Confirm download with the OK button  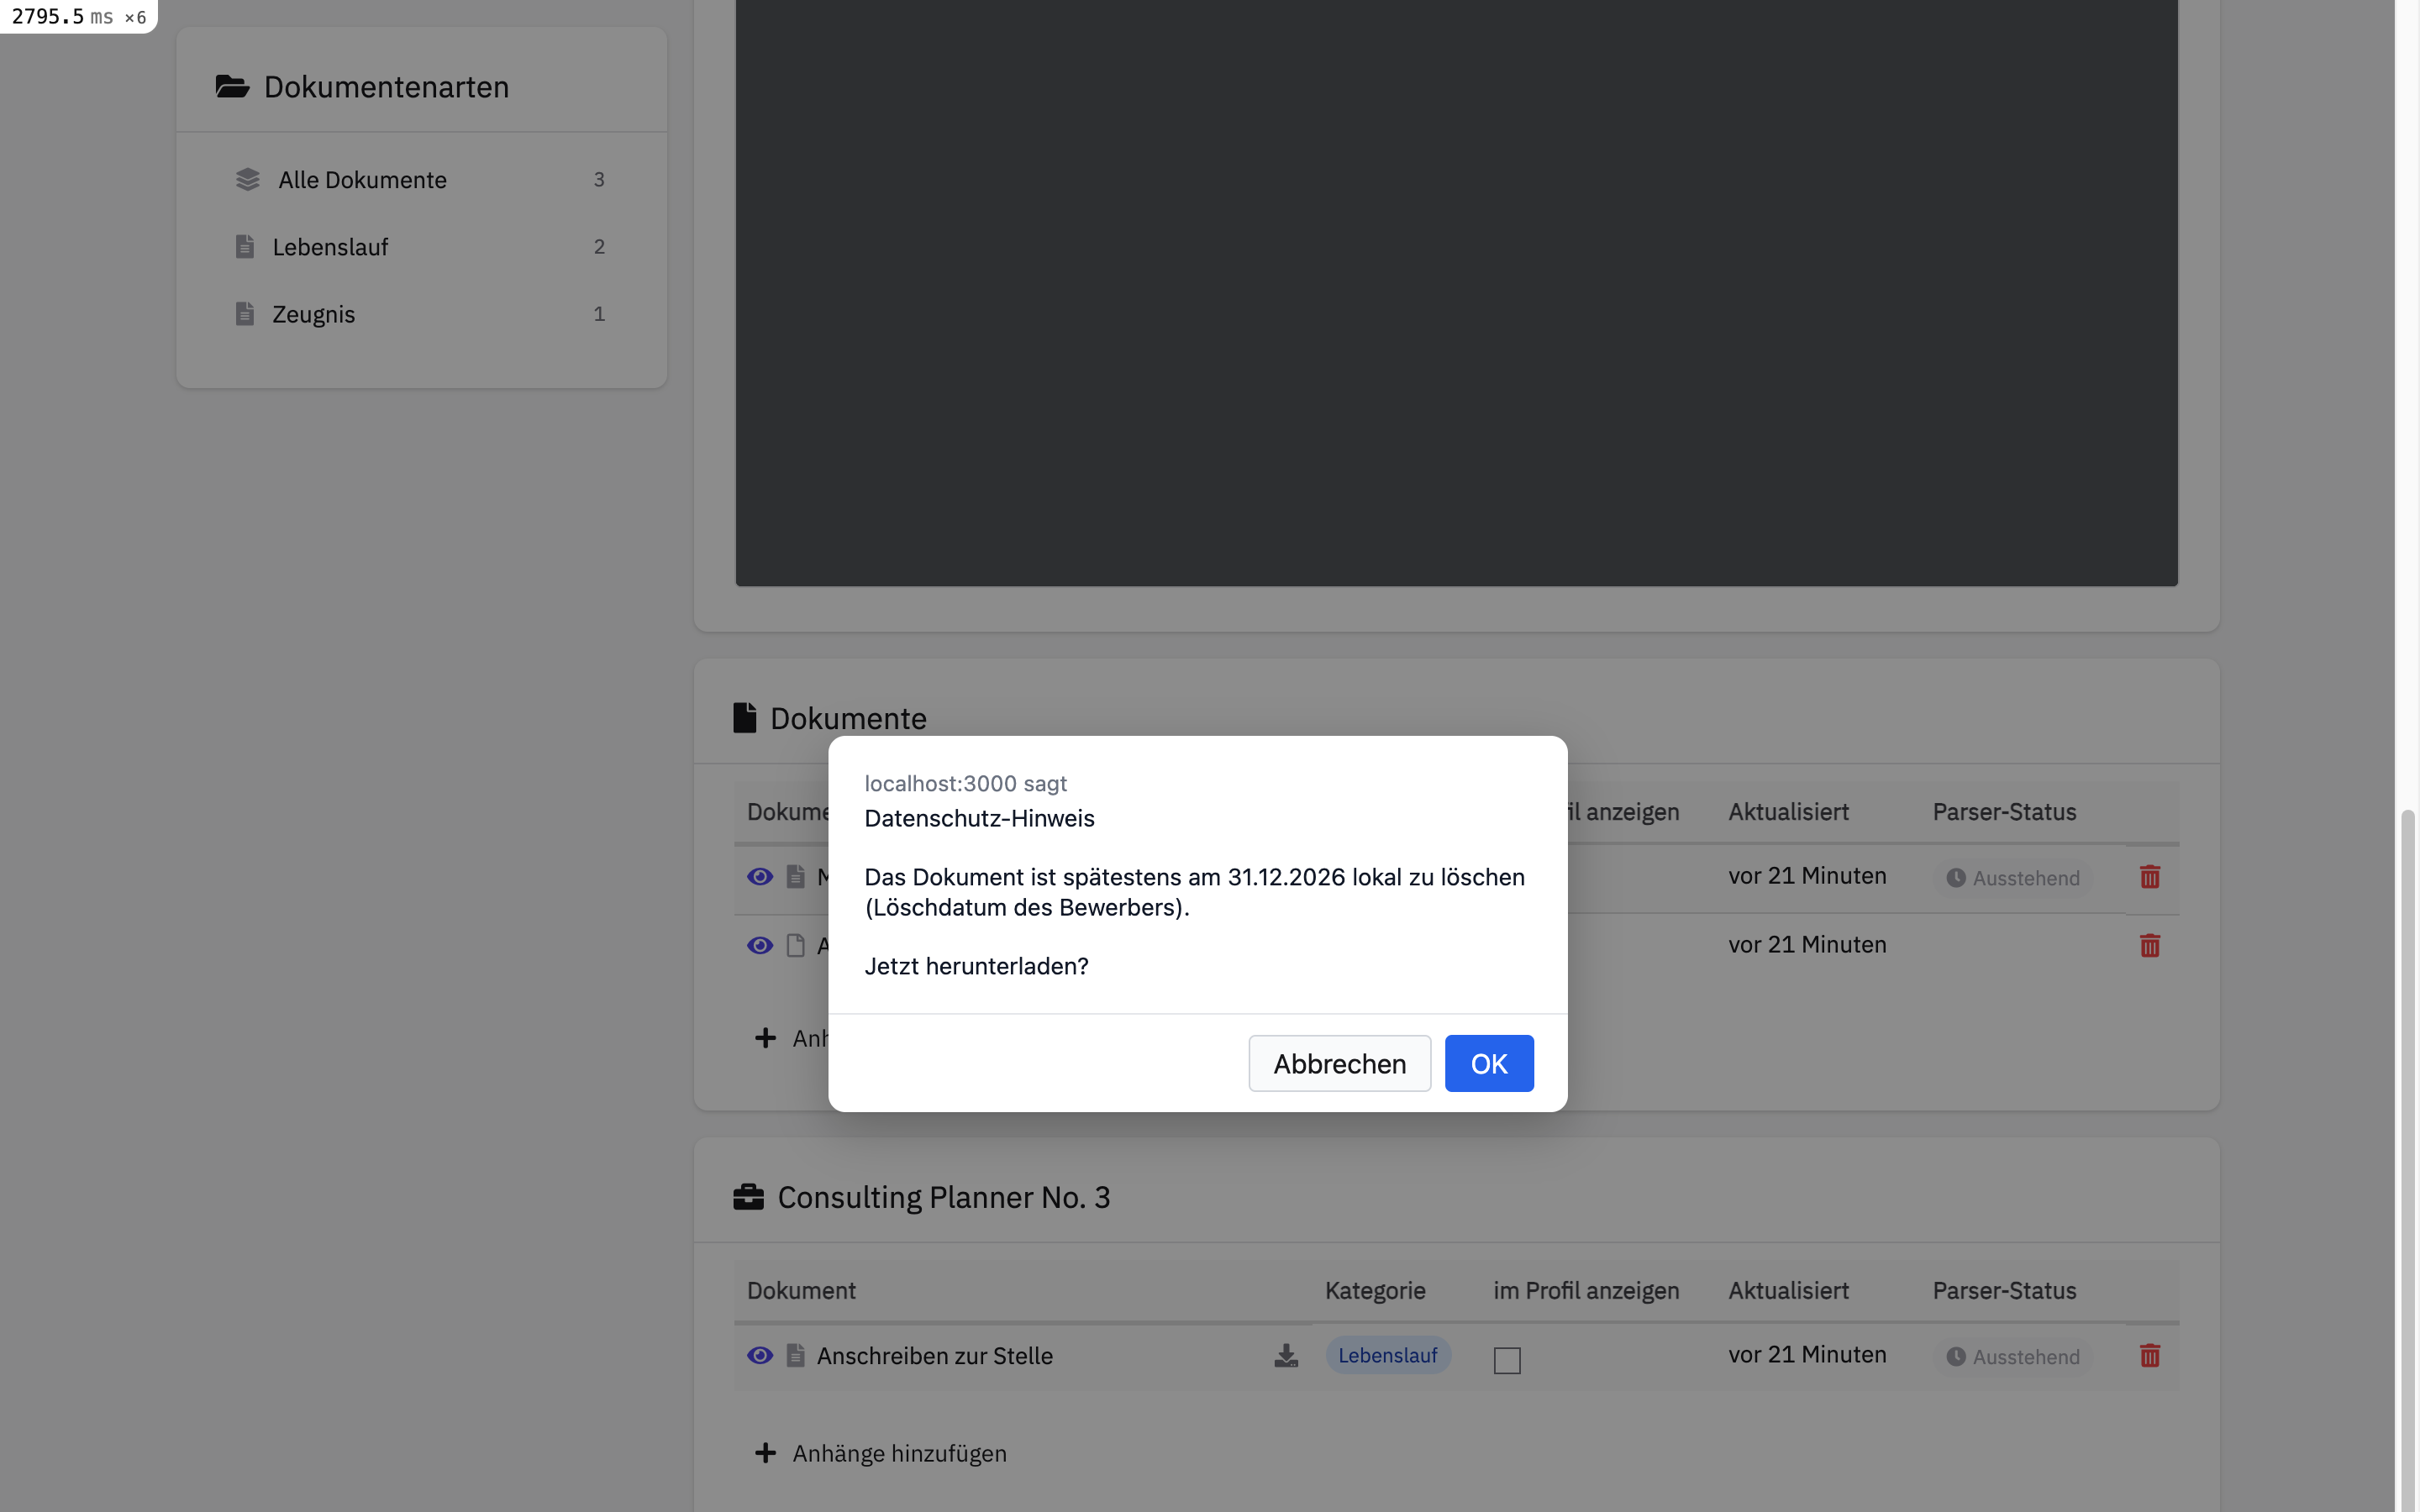tap(1488, 1063)
